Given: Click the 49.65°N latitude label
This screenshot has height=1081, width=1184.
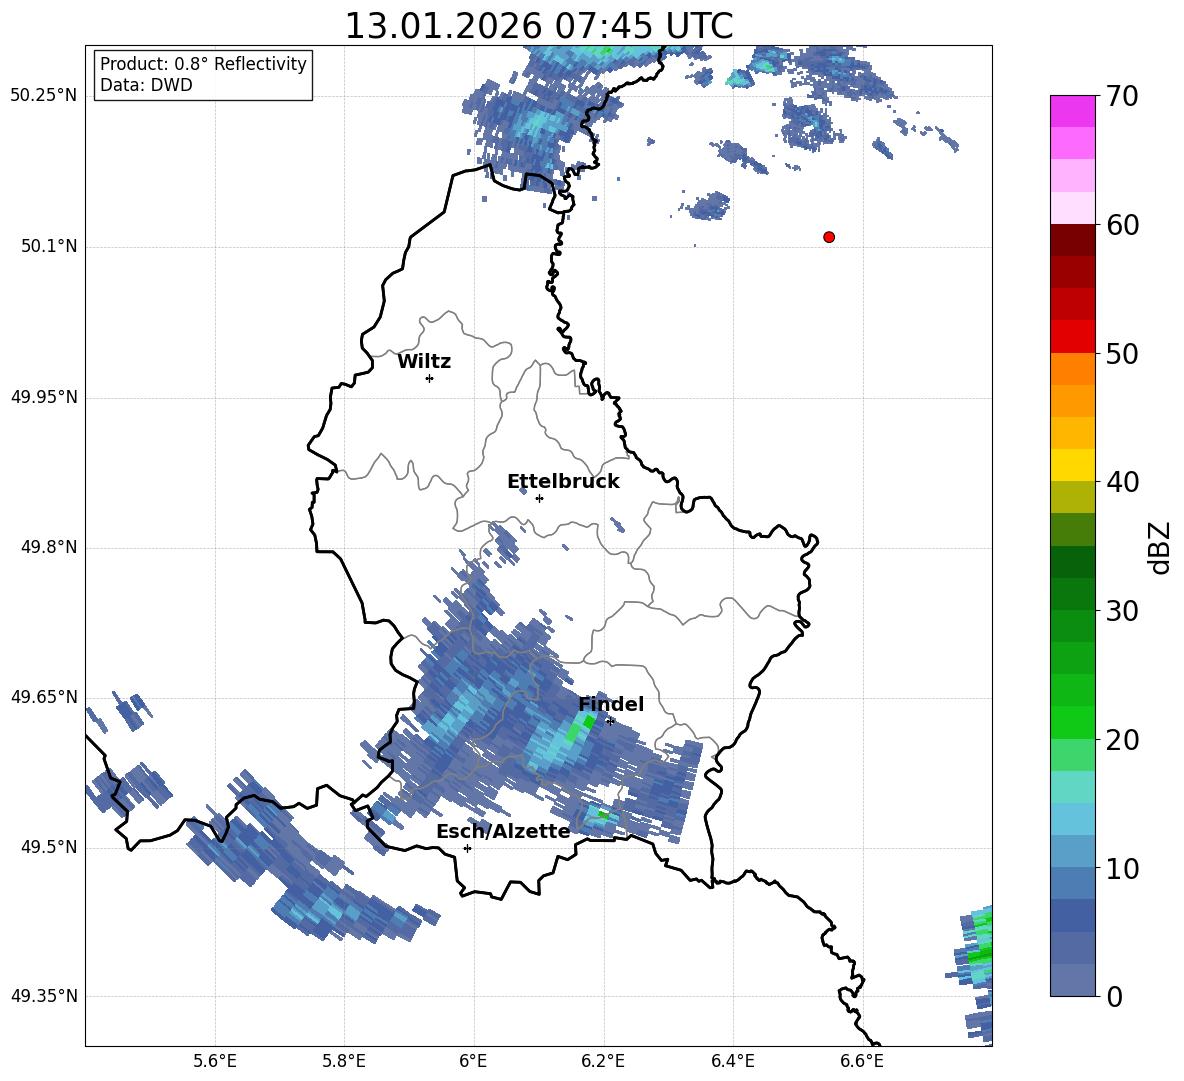Looking at the screenshot, I should click(x=44, y=696).
